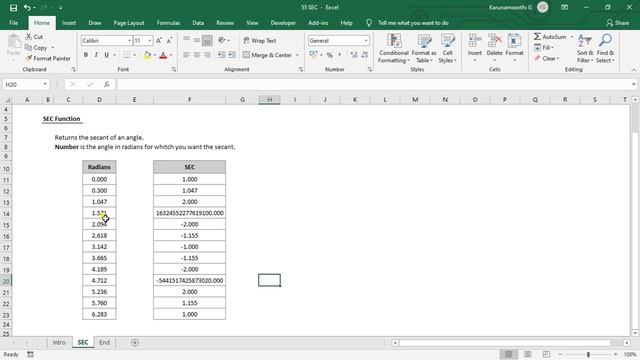Switch to the Data tab
This screenshot has width=640, height=360.
[x=198, y=23]
